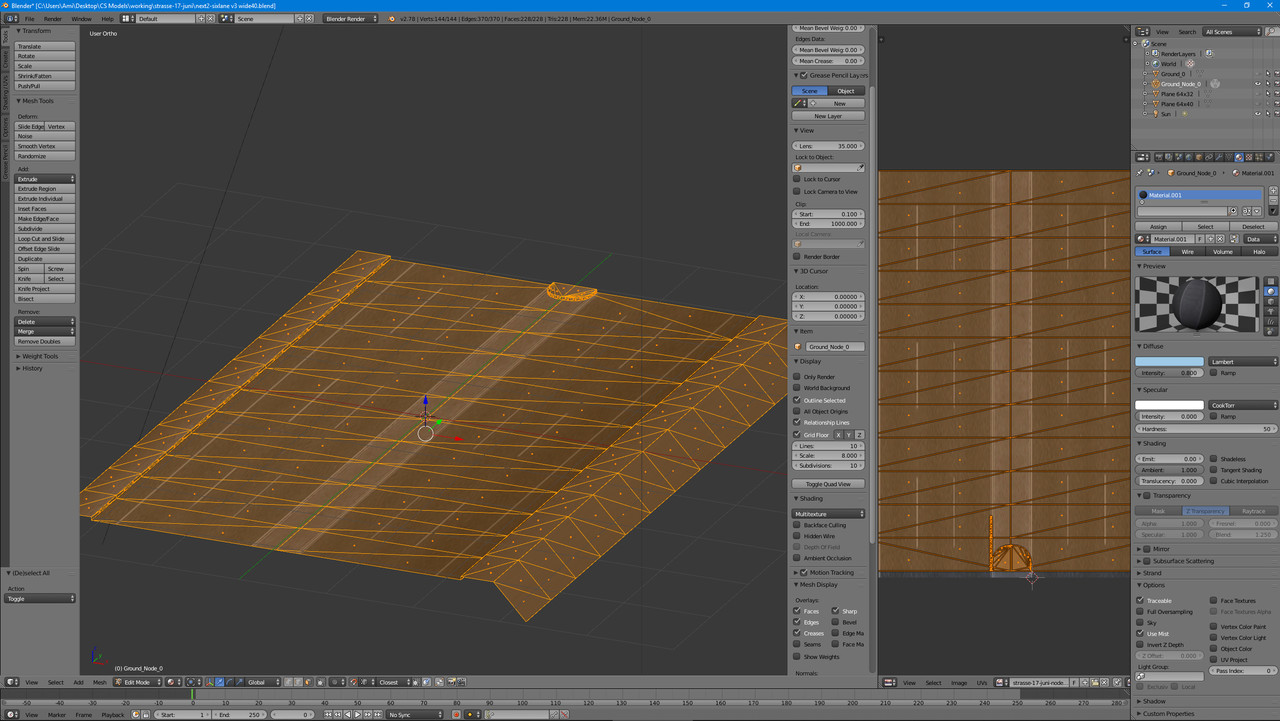This screenshot has height=721, width=1280.
Task: Disable the Traceable option checkbox
Action: pos(1140,600)
